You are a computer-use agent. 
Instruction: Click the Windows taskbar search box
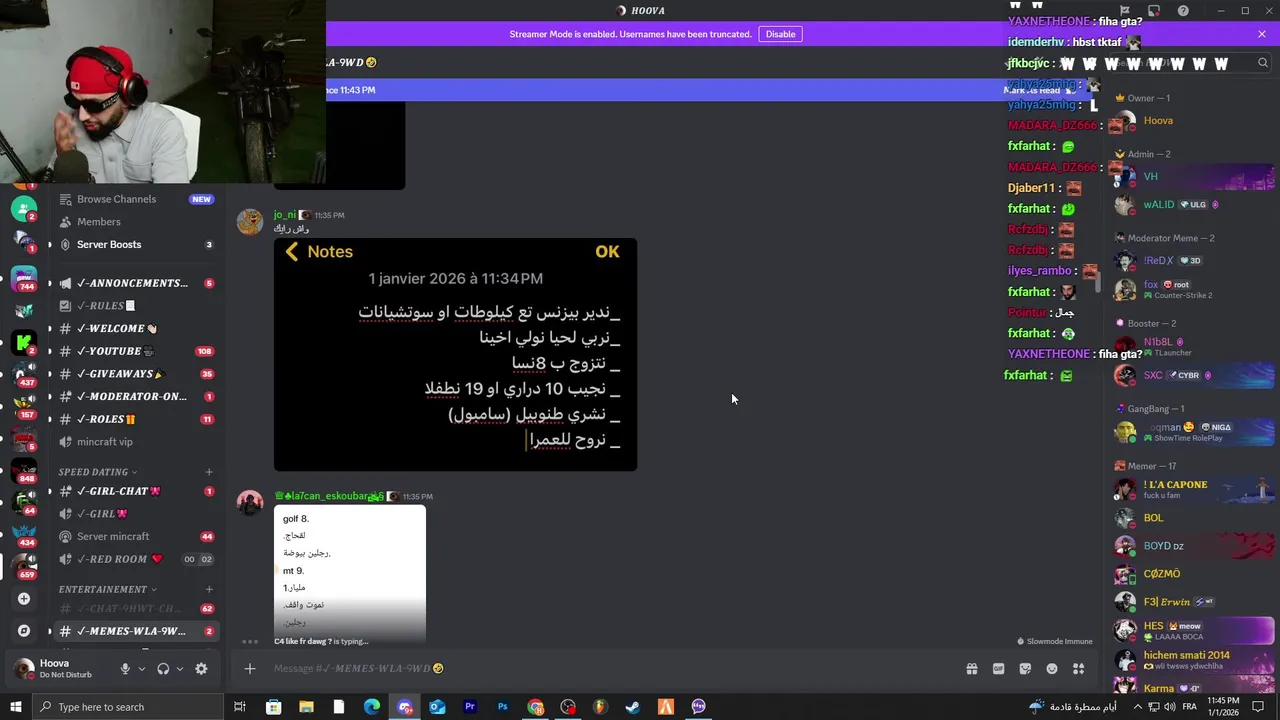click(x=127, y=707)
